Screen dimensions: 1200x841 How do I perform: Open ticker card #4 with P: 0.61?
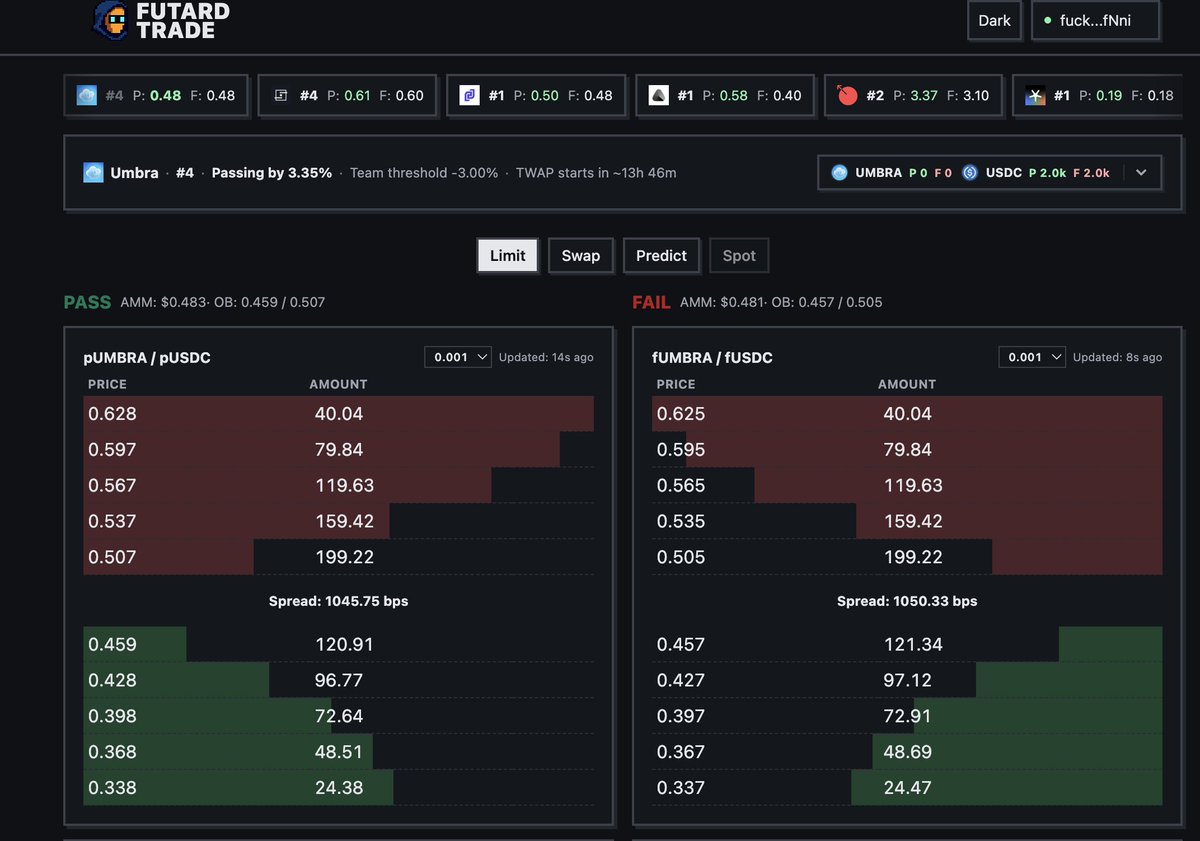[347, 96]
